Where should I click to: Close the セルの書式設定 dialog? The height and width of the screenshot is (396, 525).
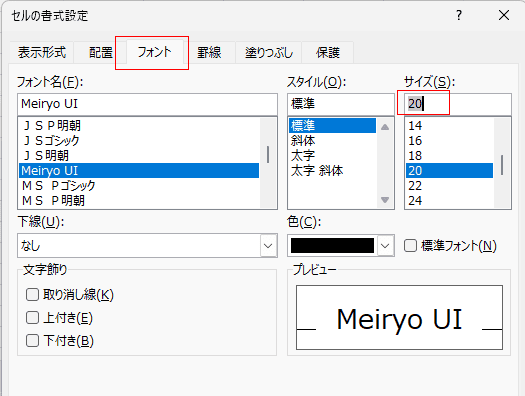(x=504, y=15)
